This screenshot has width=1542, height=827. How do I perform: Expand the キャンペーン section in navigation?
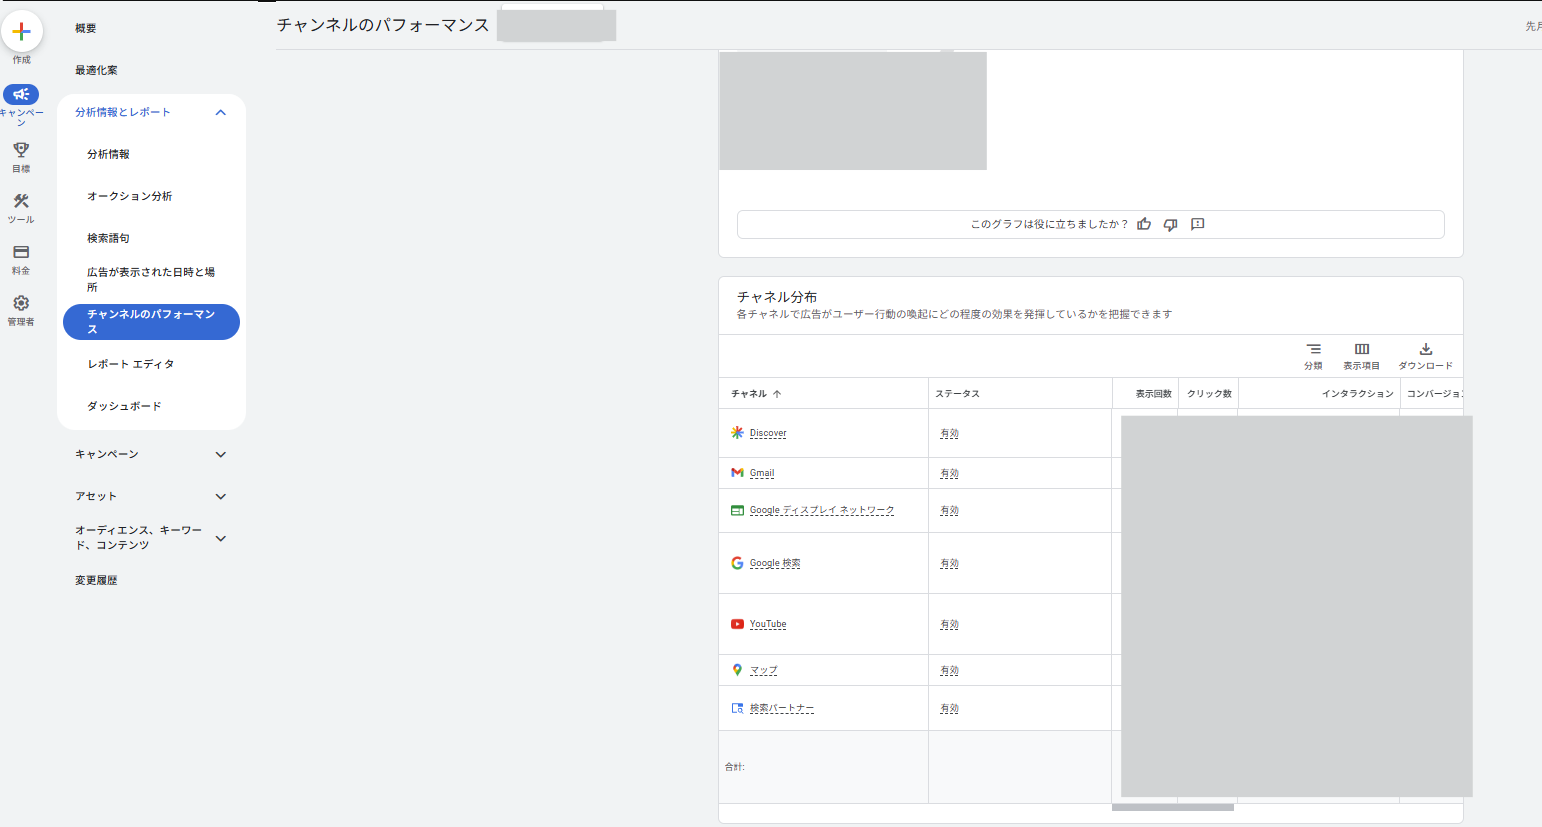tap(221, 454)
